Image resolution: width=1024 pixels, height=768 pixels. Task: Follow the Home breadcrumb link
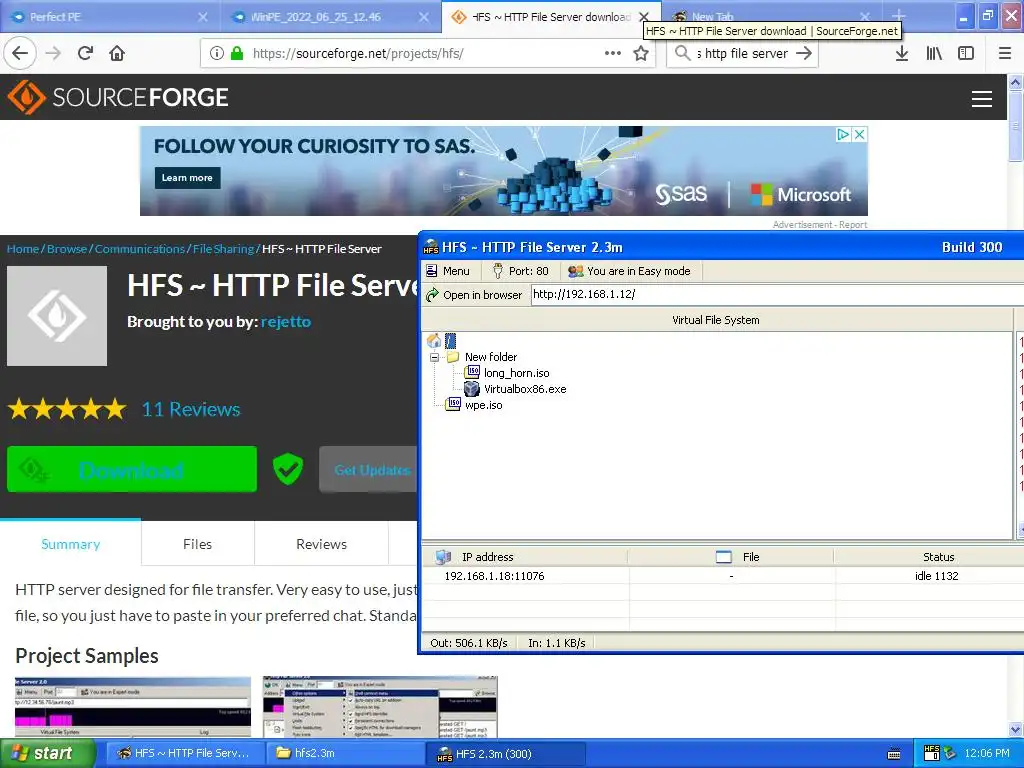click(x=23, y=249)
